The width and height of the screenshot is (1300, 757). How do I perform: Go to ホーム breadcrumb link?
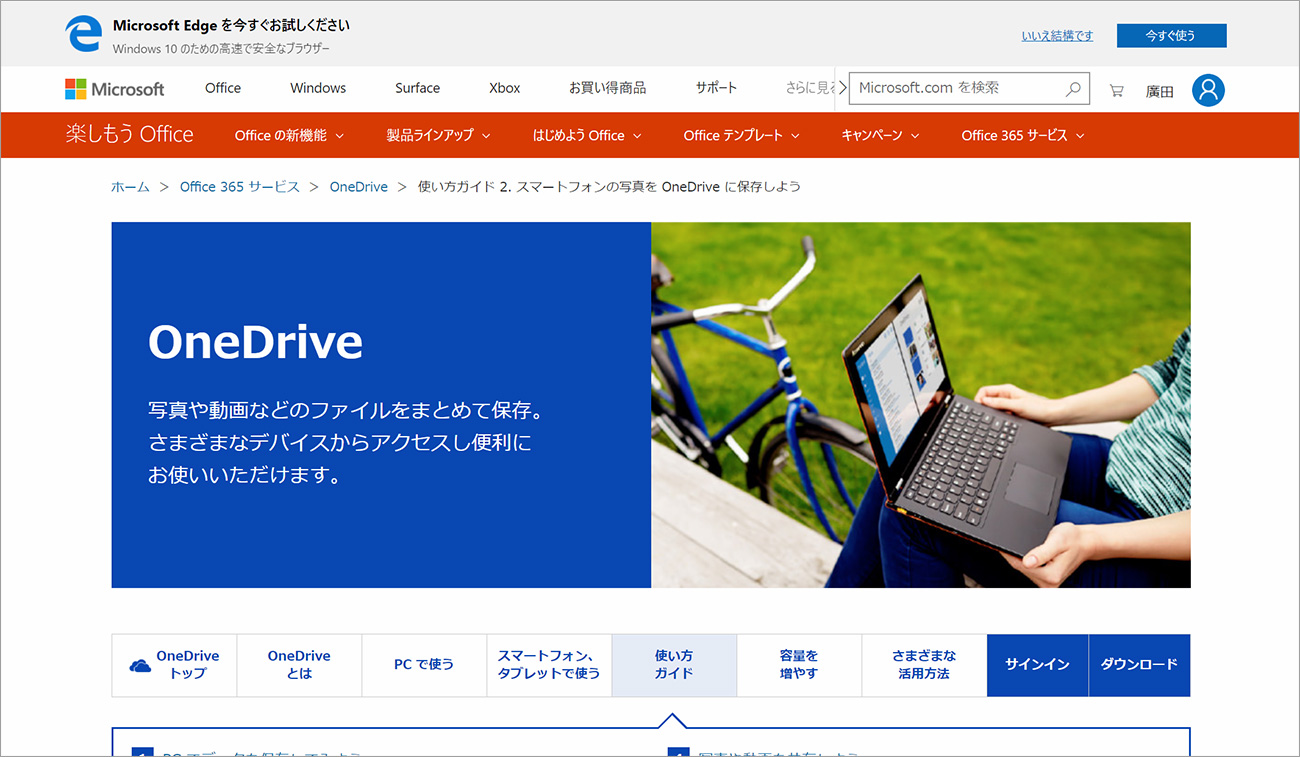130,187
